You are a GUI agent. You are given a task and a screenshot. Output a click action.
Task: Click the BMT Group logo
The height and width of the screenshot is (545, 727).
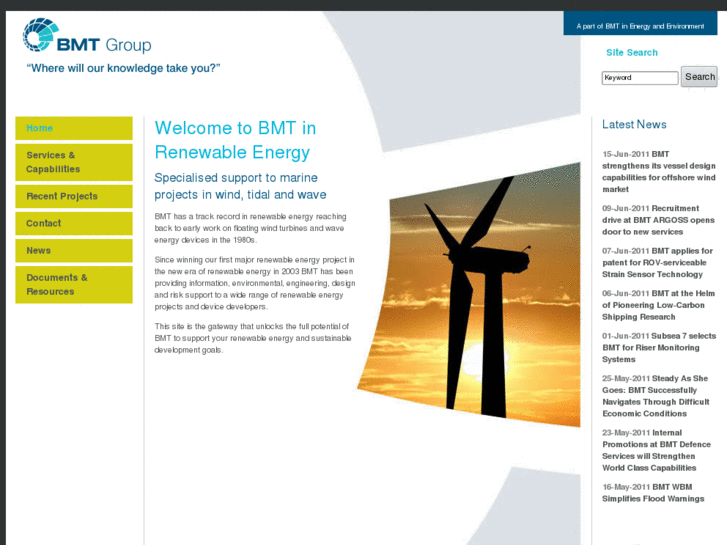click(87, 36)
